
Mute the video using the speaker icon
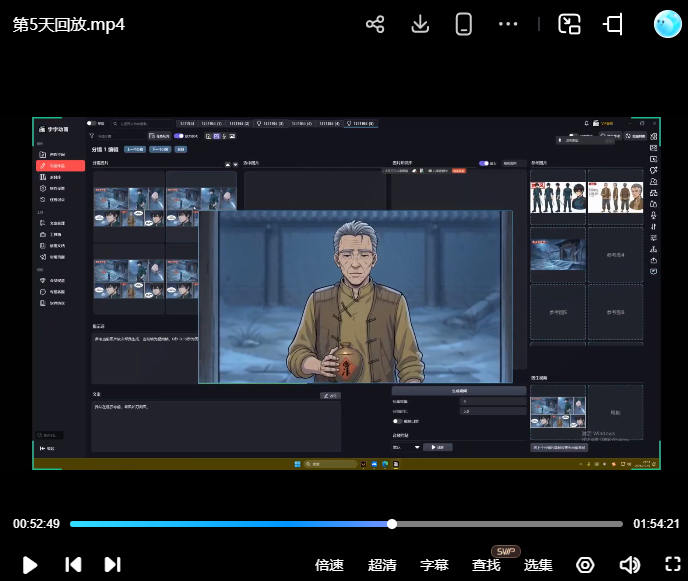click(x=629, y=565)
